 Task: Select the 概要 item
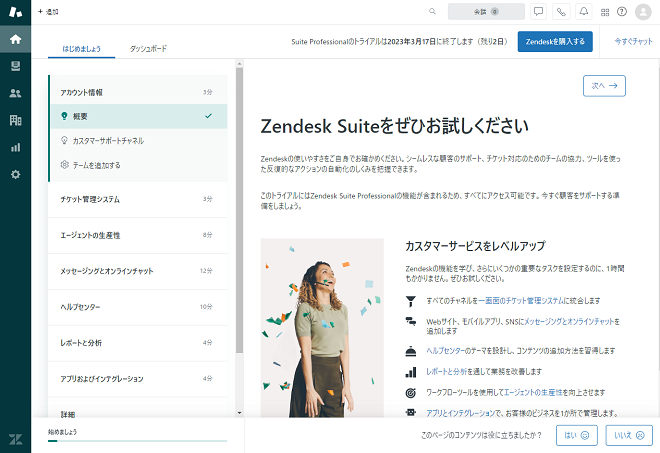pyautogui.click(x=138, y=116)
